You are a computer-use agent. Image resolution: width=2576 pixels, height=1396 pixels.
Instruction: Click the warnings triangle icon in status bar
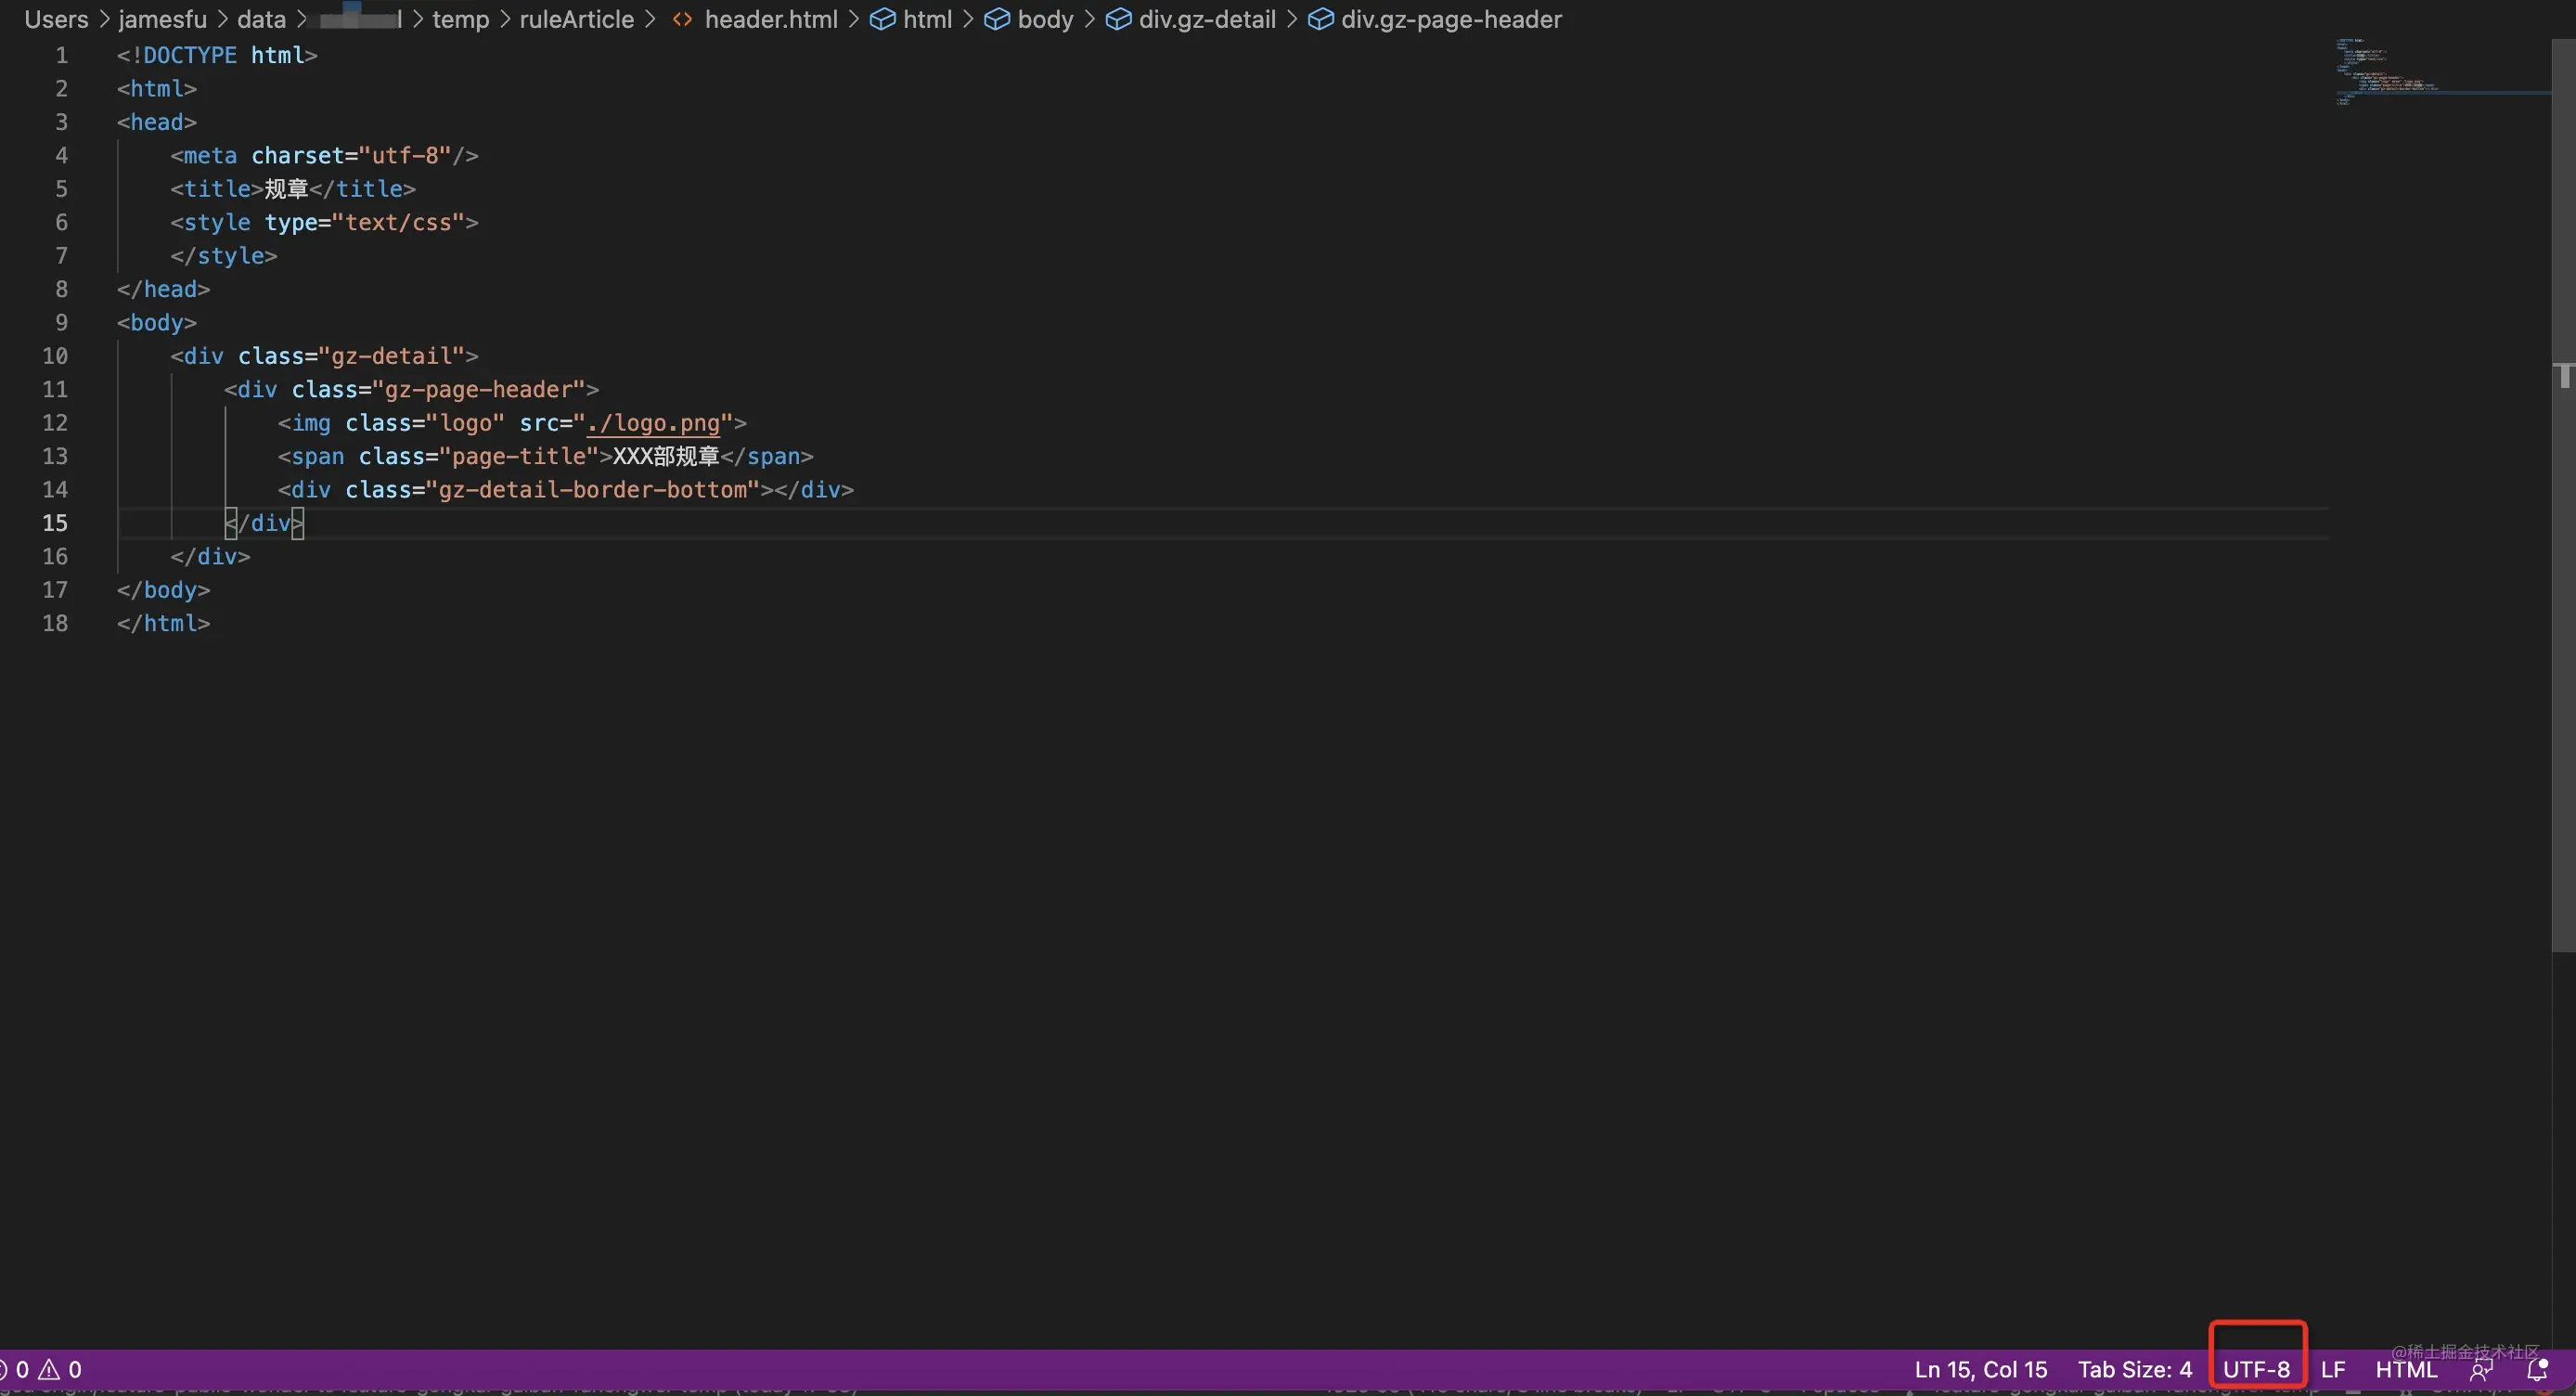pyautogui.click(x=49, y=1369)
